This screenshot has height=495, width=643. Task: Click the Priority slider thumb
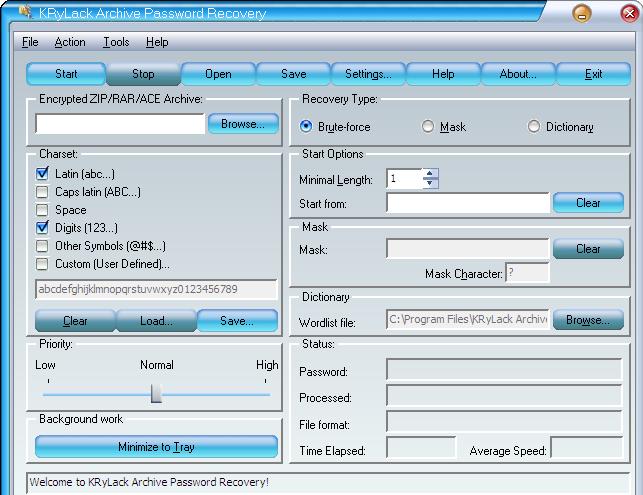[x=156, y=394]
